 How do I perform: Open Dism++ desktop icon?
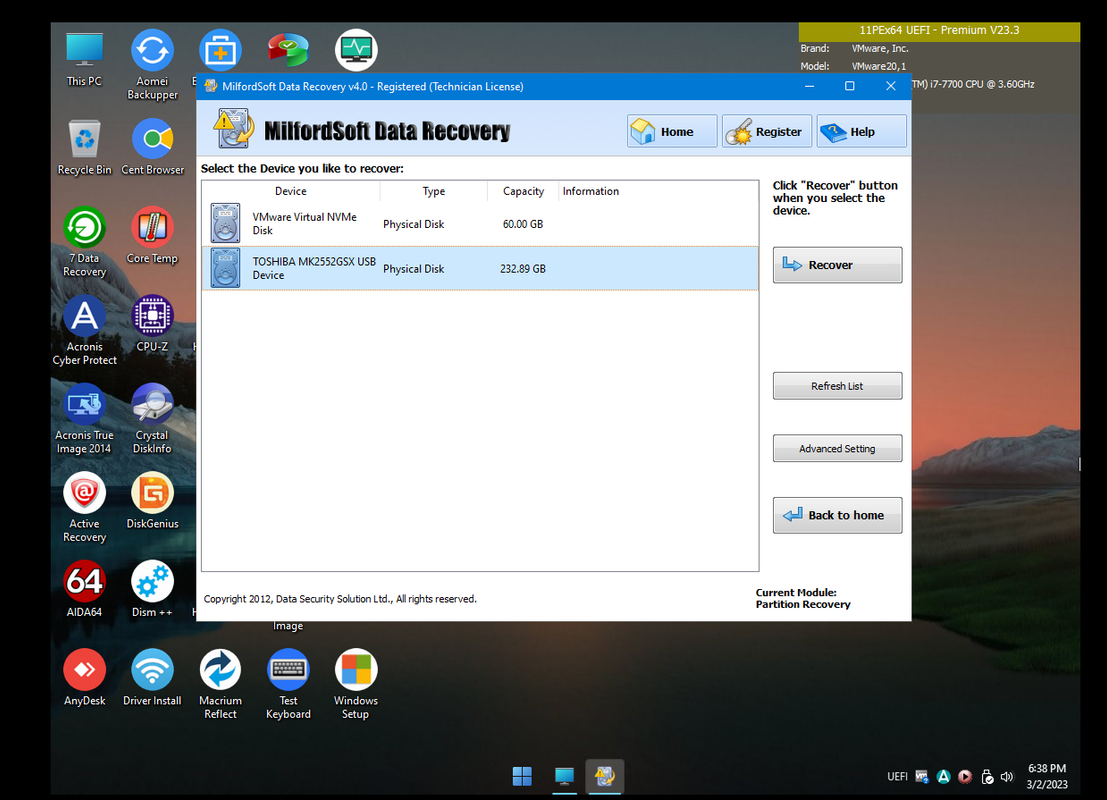coord(152,590)
